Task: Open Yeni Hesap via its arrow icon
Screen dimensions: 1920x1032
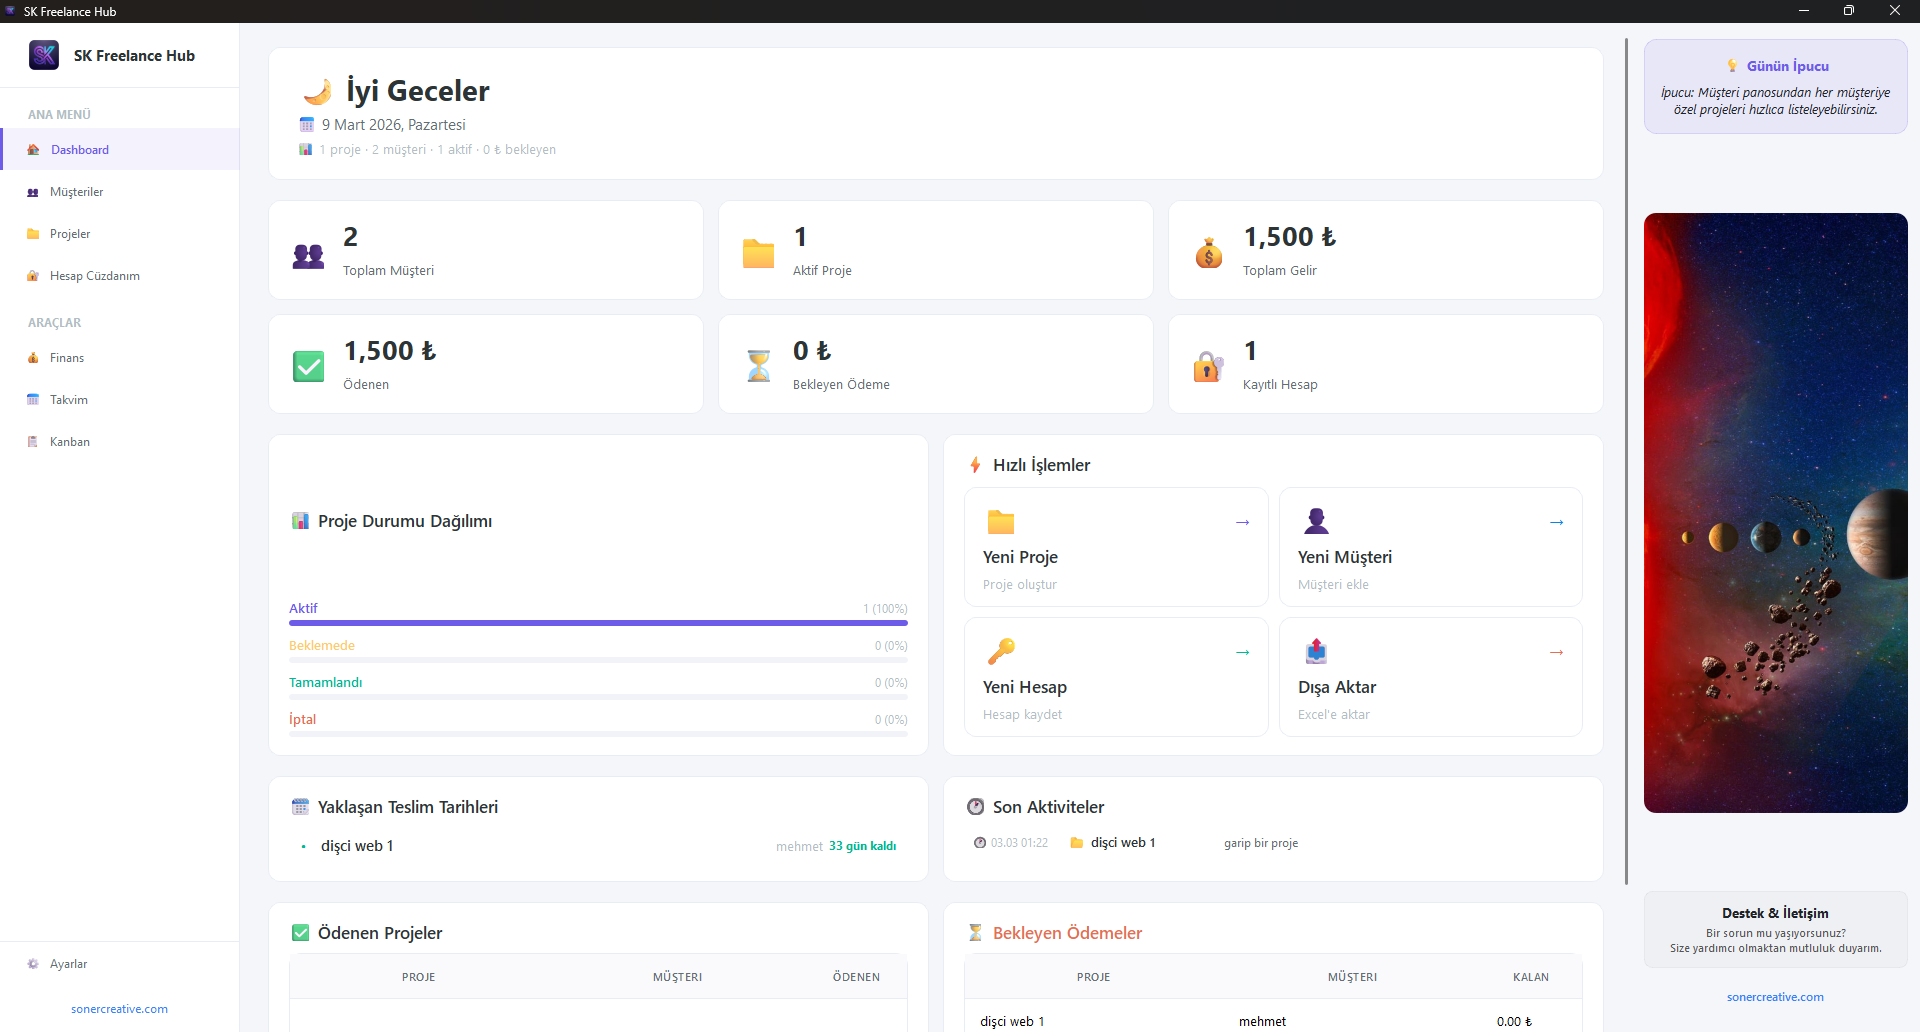Action: (1242, 652)
